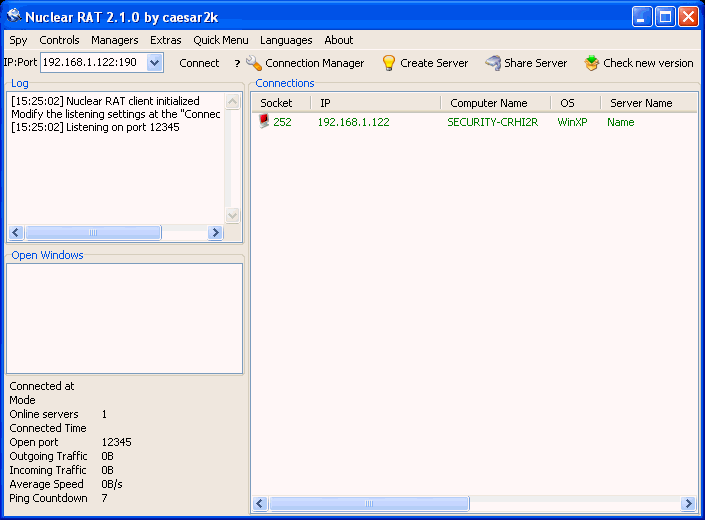Click the Create Server lightbulb icon
Image resolution: width=705 pixels, height=520 pixels.
[389, 63]
